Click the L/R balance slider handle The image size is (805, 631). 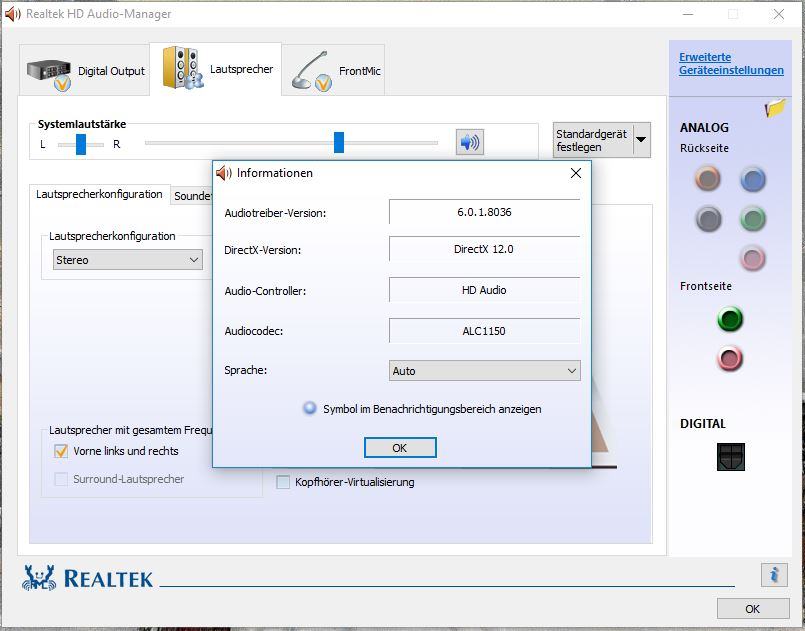coord(81,144)
